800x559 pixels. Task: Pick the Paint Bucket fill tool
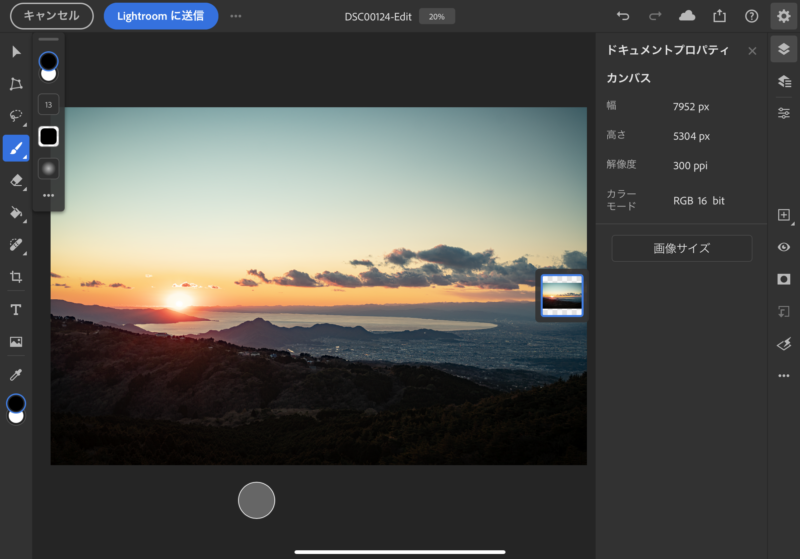[x=16, y=213]
